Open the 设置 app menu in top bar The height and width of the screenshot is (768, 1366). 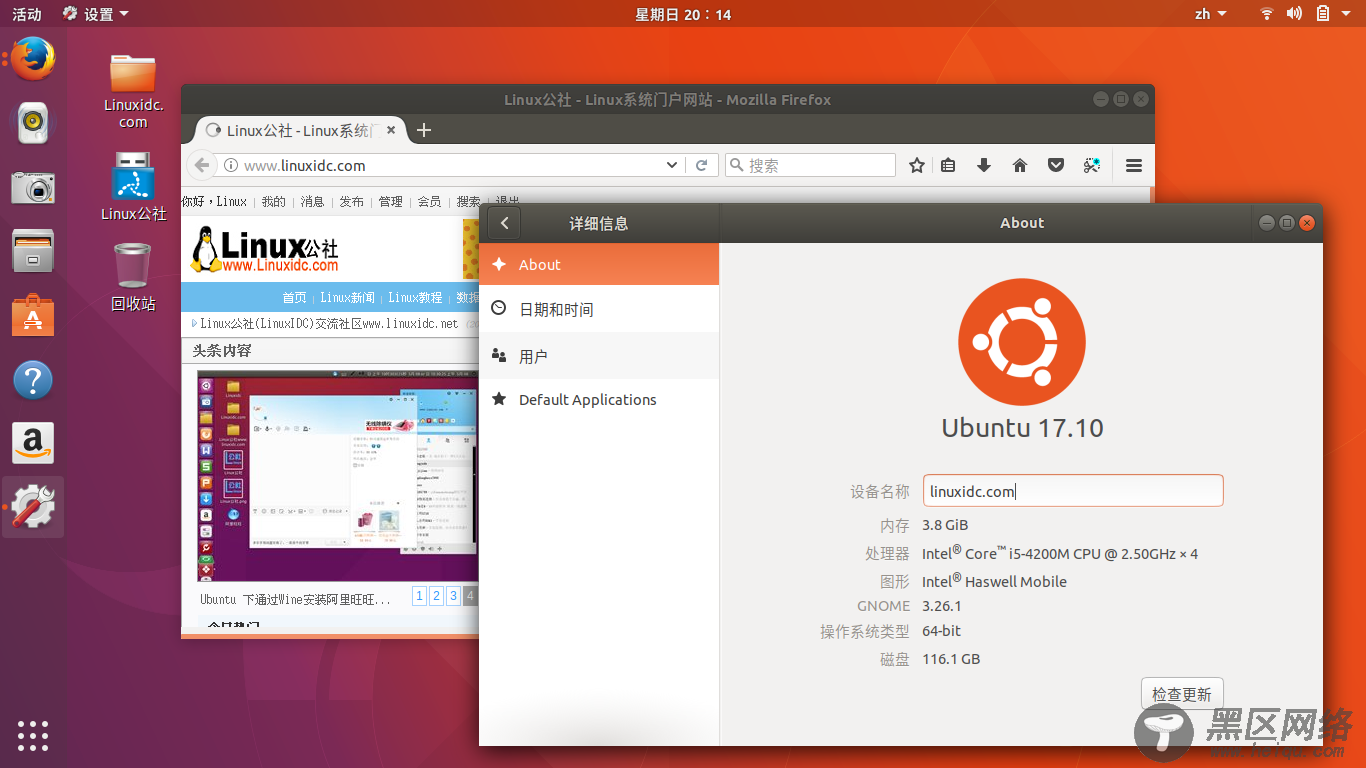click(96, 14)
